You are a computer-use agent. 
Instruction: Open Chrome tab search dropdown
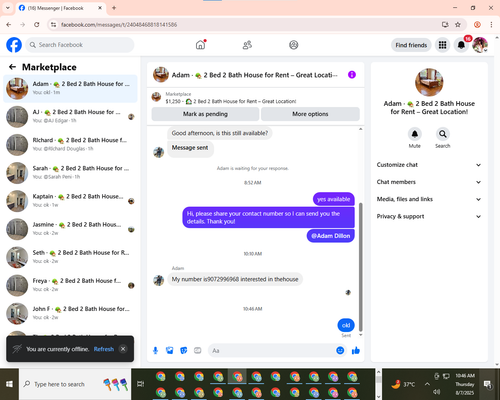click(x=8, y=8)
